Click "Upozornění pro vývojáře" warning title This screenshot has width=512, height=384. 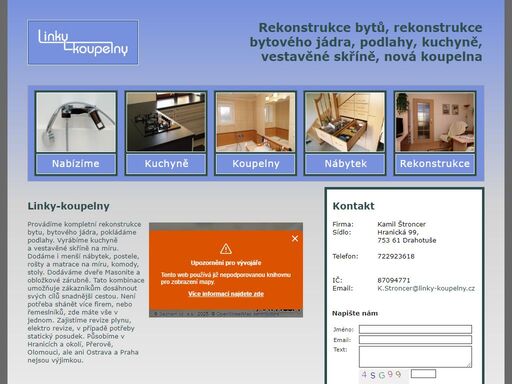pos(226,263)
